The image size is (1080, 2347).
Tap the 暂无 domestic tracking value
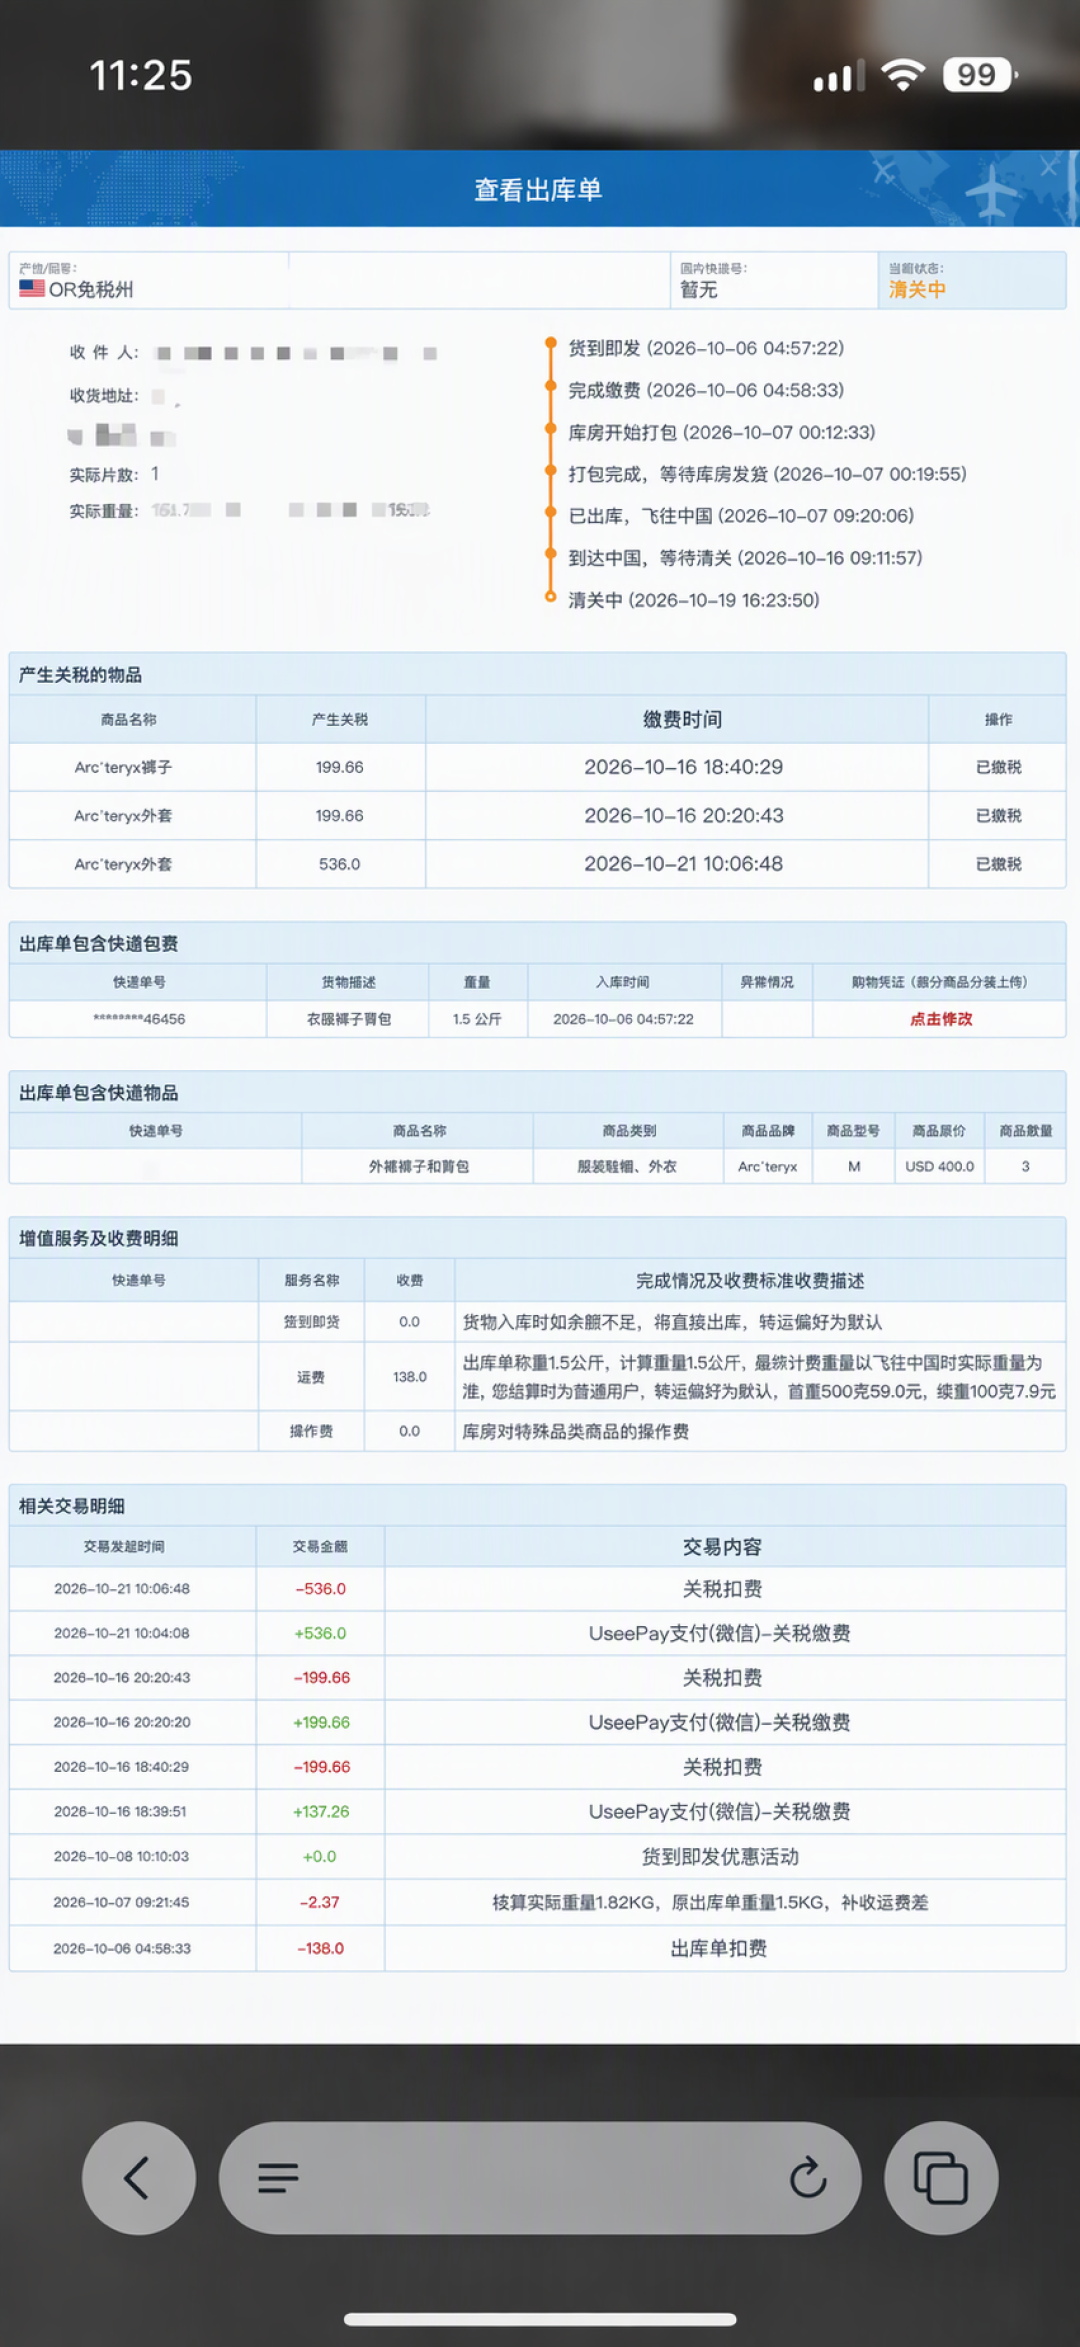pos(699,290)
